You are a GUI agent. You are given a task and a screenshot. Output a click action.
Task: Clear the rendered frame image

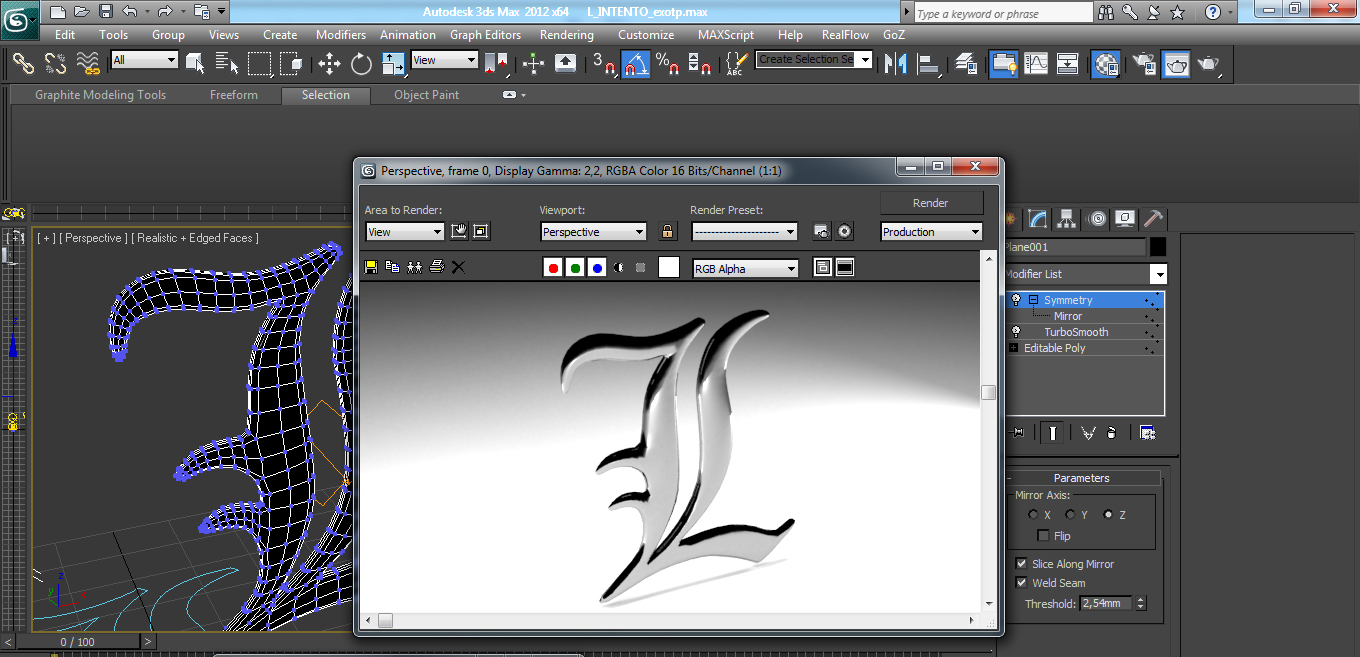pos(458,267)
